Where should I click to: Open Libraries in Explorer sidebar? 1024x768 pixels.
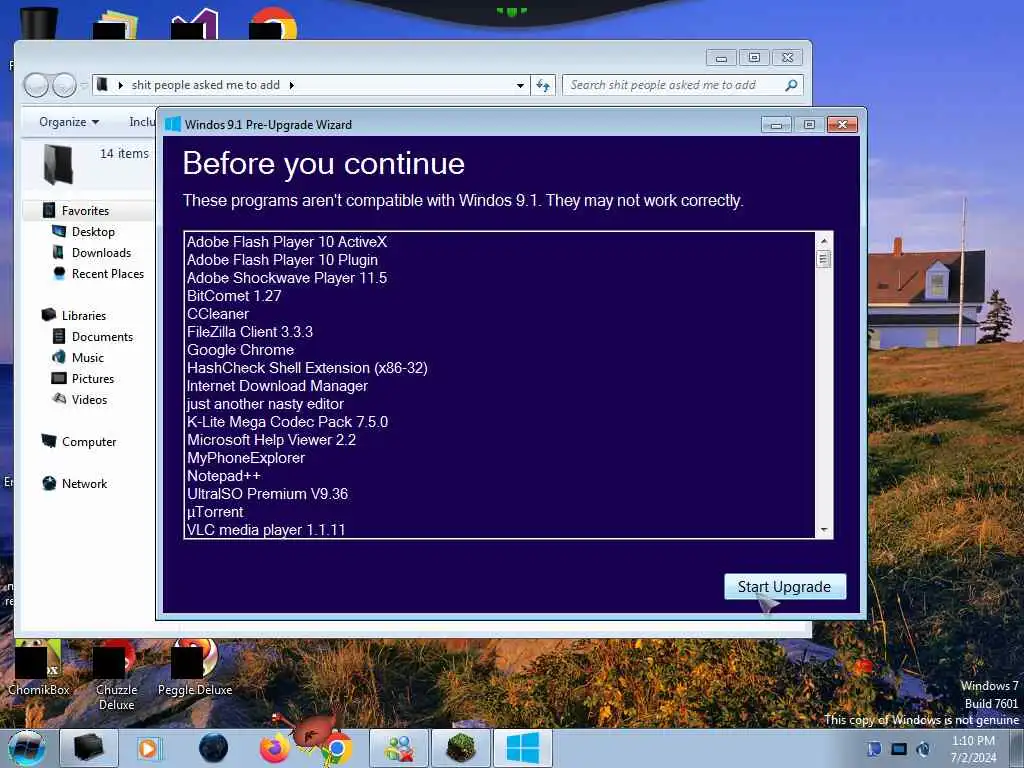[x=84, y=315]
